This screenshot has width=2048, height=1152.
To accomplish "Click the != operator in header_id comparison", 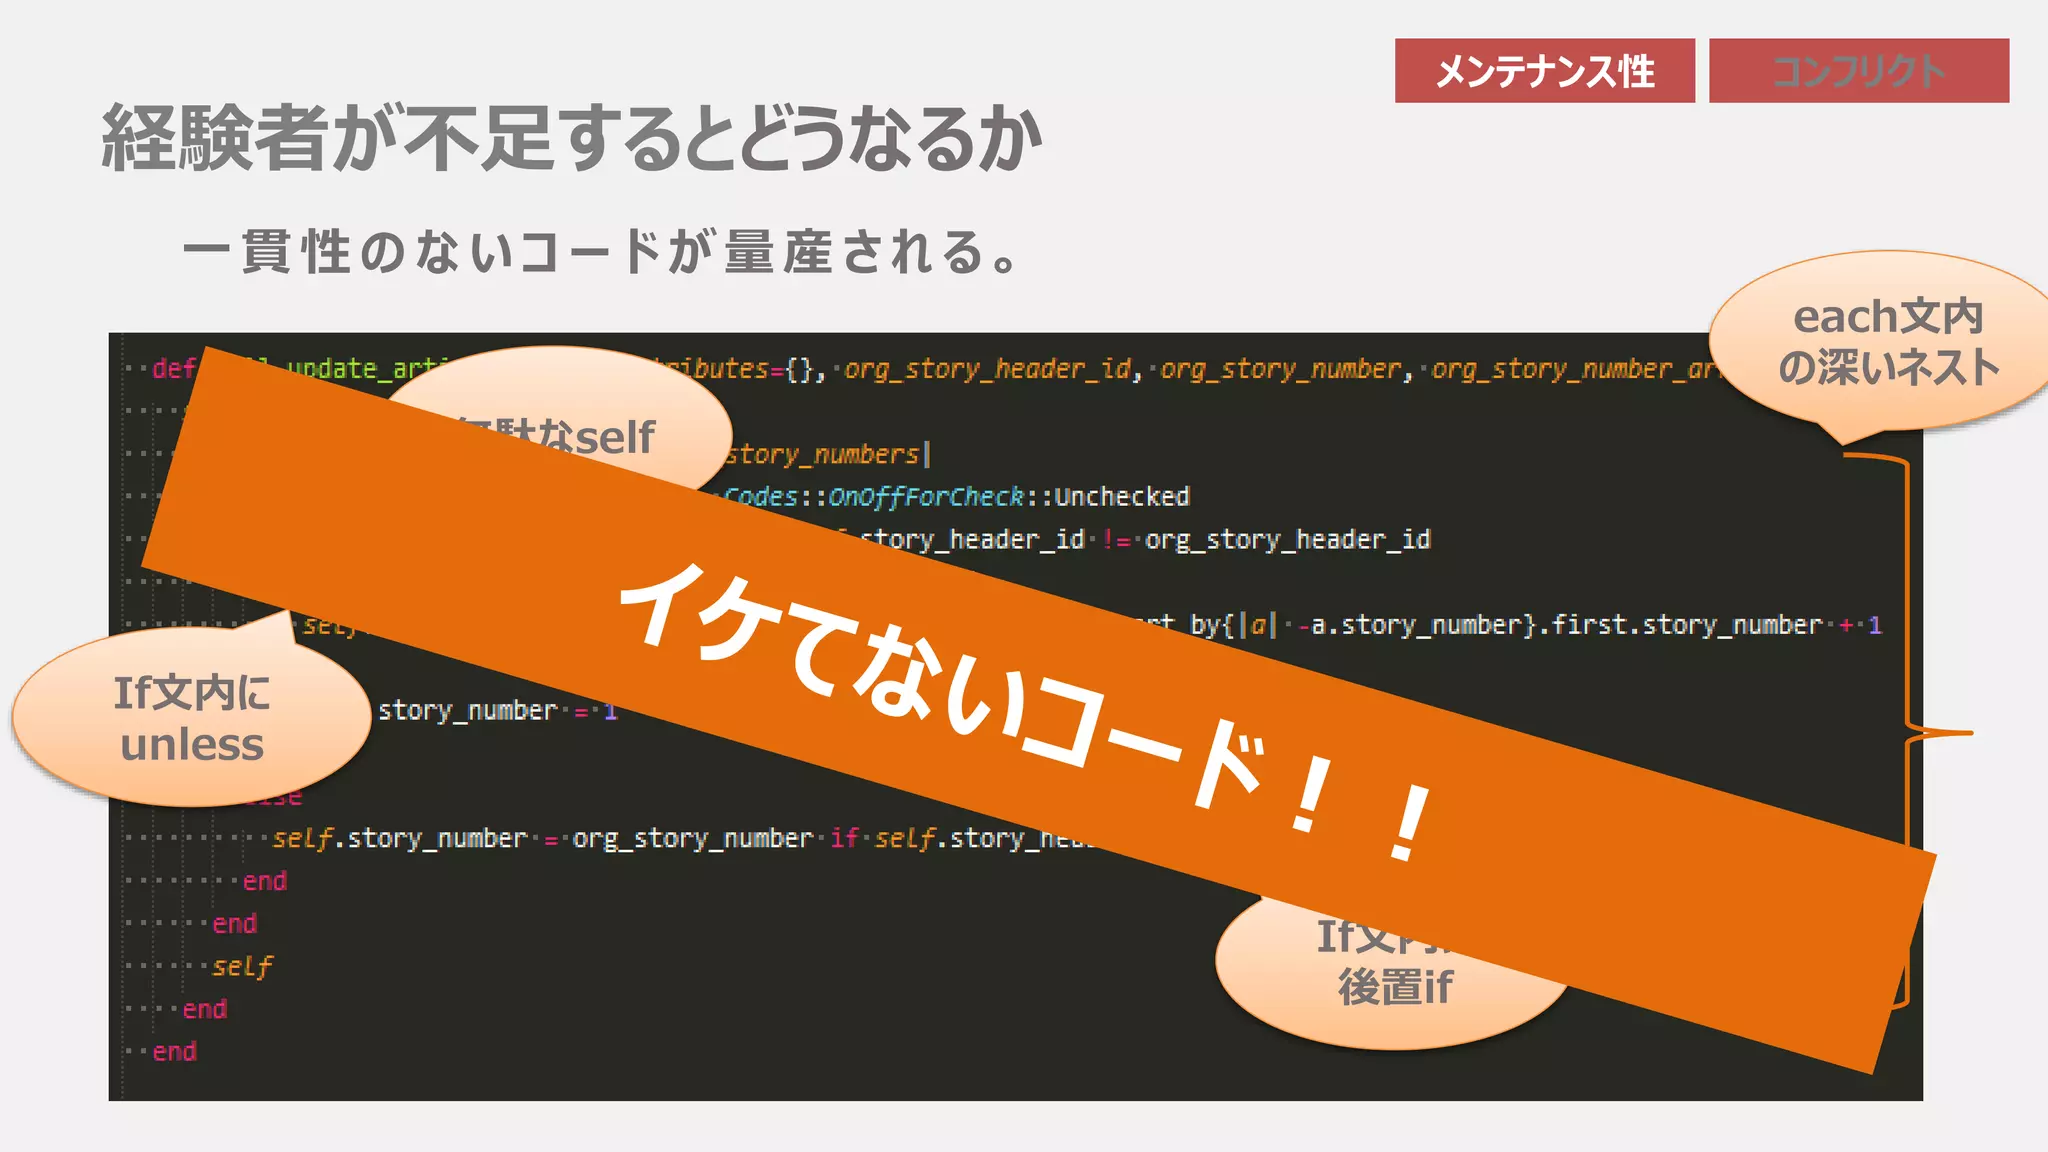I will (x=1115, y=540).
